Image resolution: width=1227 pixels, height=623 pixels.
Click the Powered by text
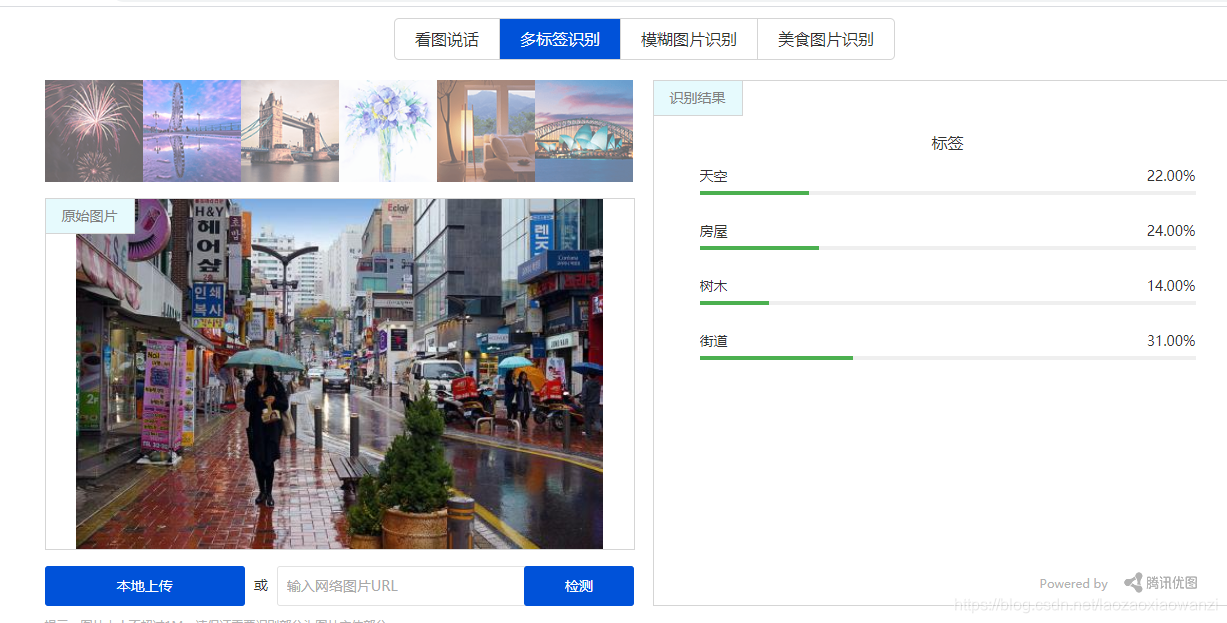pos(1073,584)
